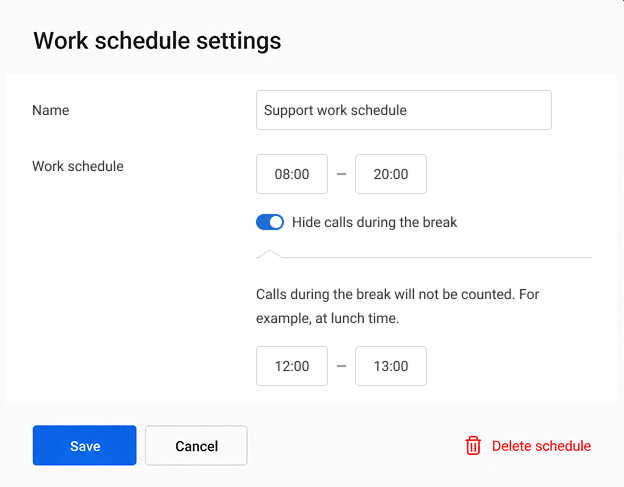Save the work schedule settings
The width and height of the screenshot is (624, 487).
tap(84, 445)
